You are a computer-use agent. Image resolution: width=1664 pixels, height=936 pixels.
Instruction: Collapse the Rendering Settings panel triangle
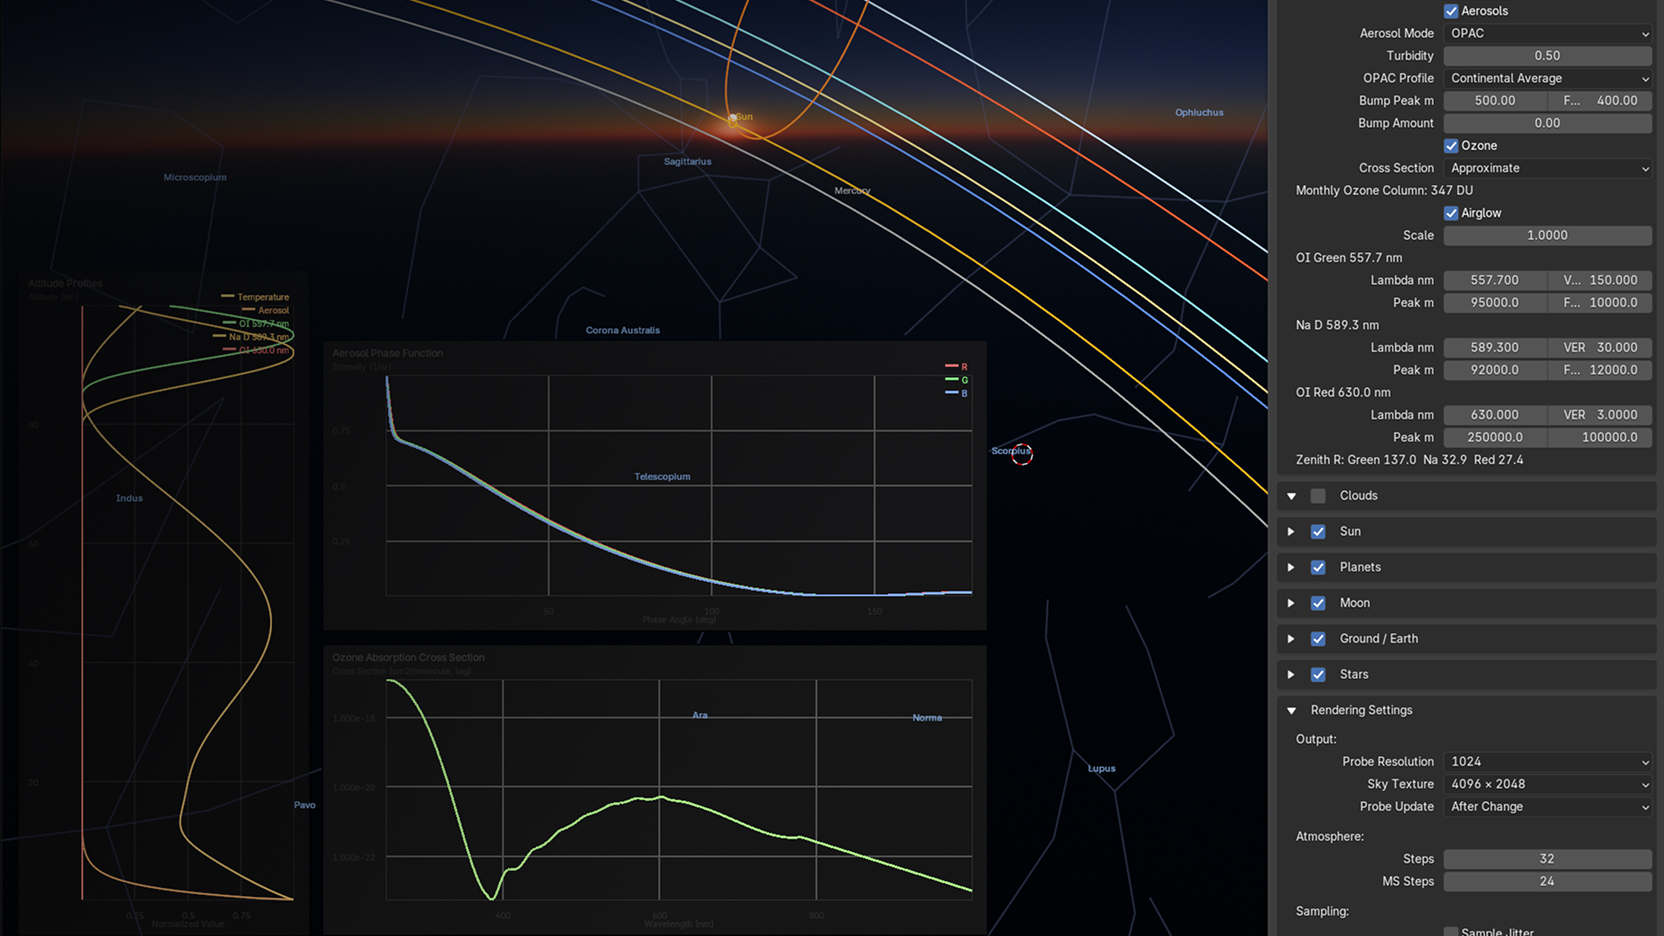(1292, 711)
